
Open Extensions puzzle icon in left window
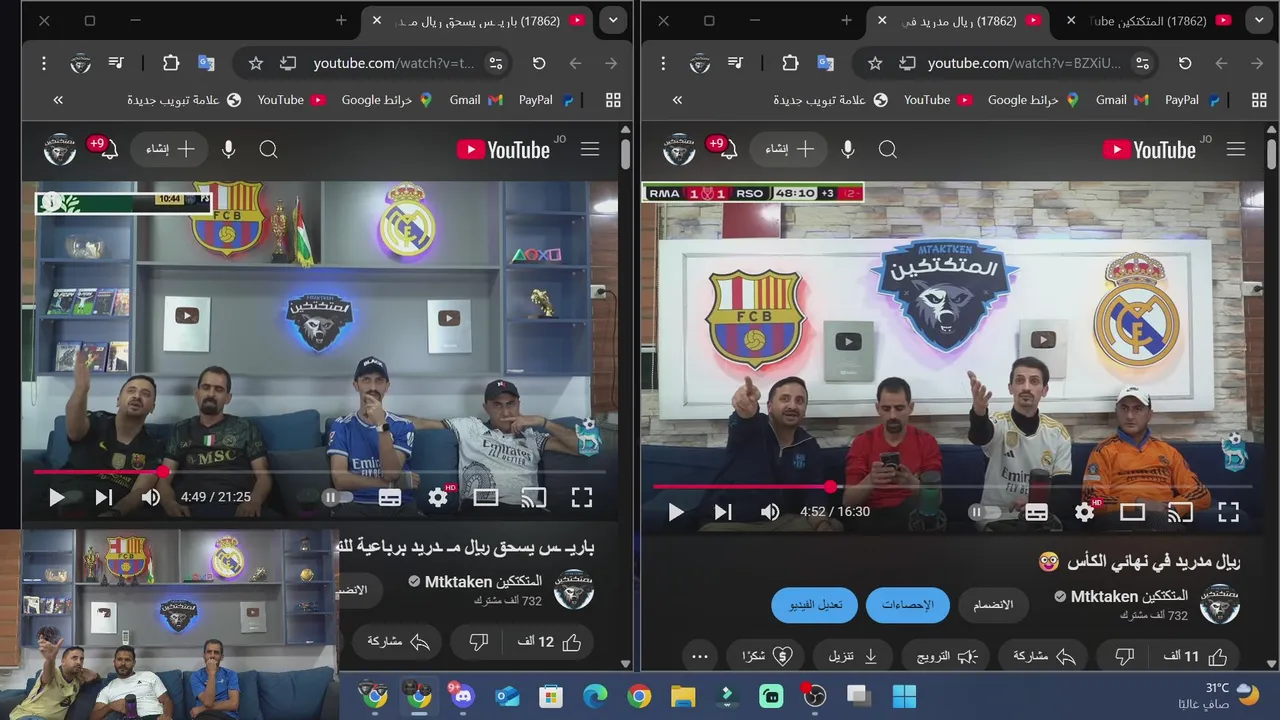tap(171, 63)
